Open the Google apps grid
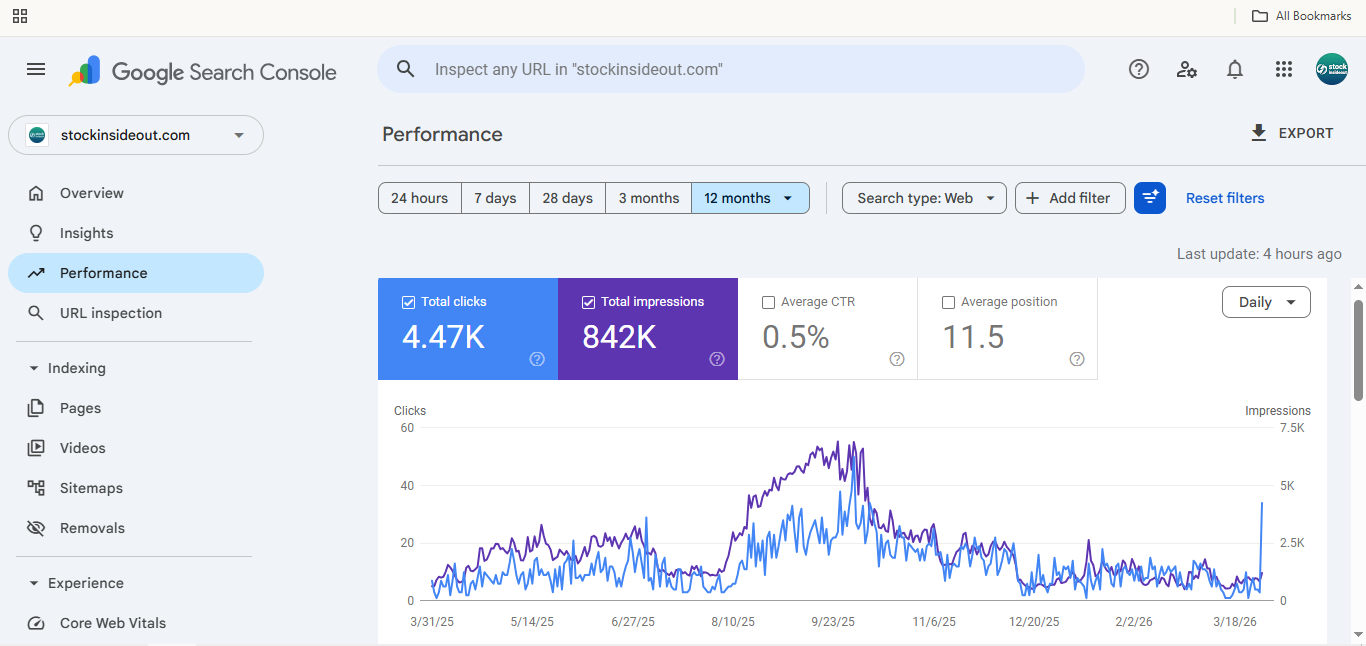1366x646 pixels. tap(1284, 69)
